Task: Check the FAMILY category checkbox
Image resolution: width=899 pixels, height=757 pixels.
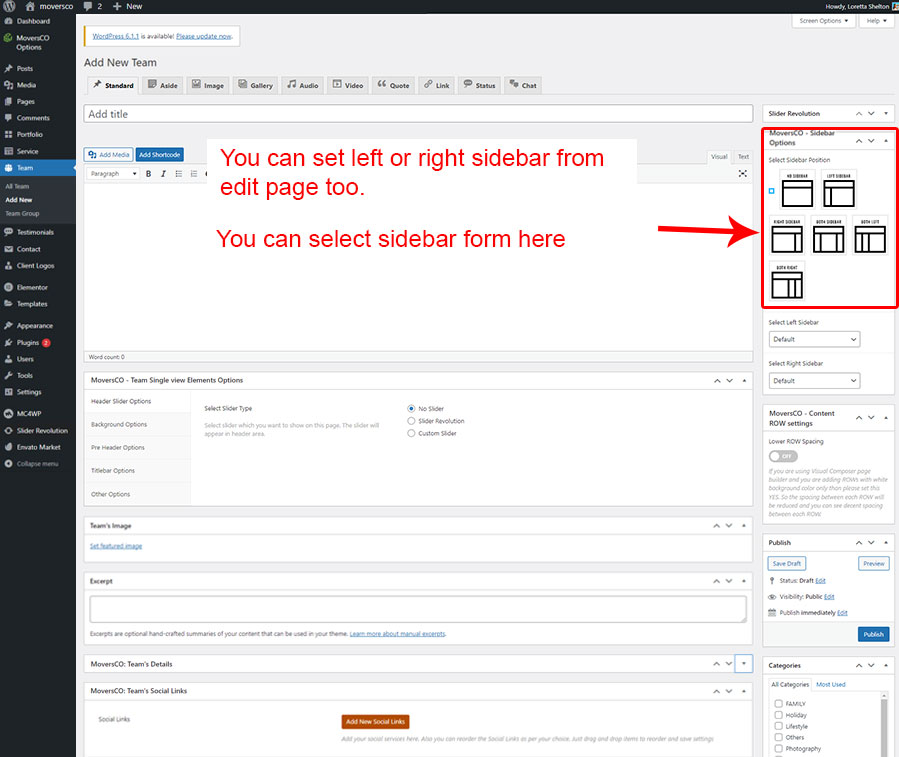Action: pyautogui.click(x=779, y=704)
